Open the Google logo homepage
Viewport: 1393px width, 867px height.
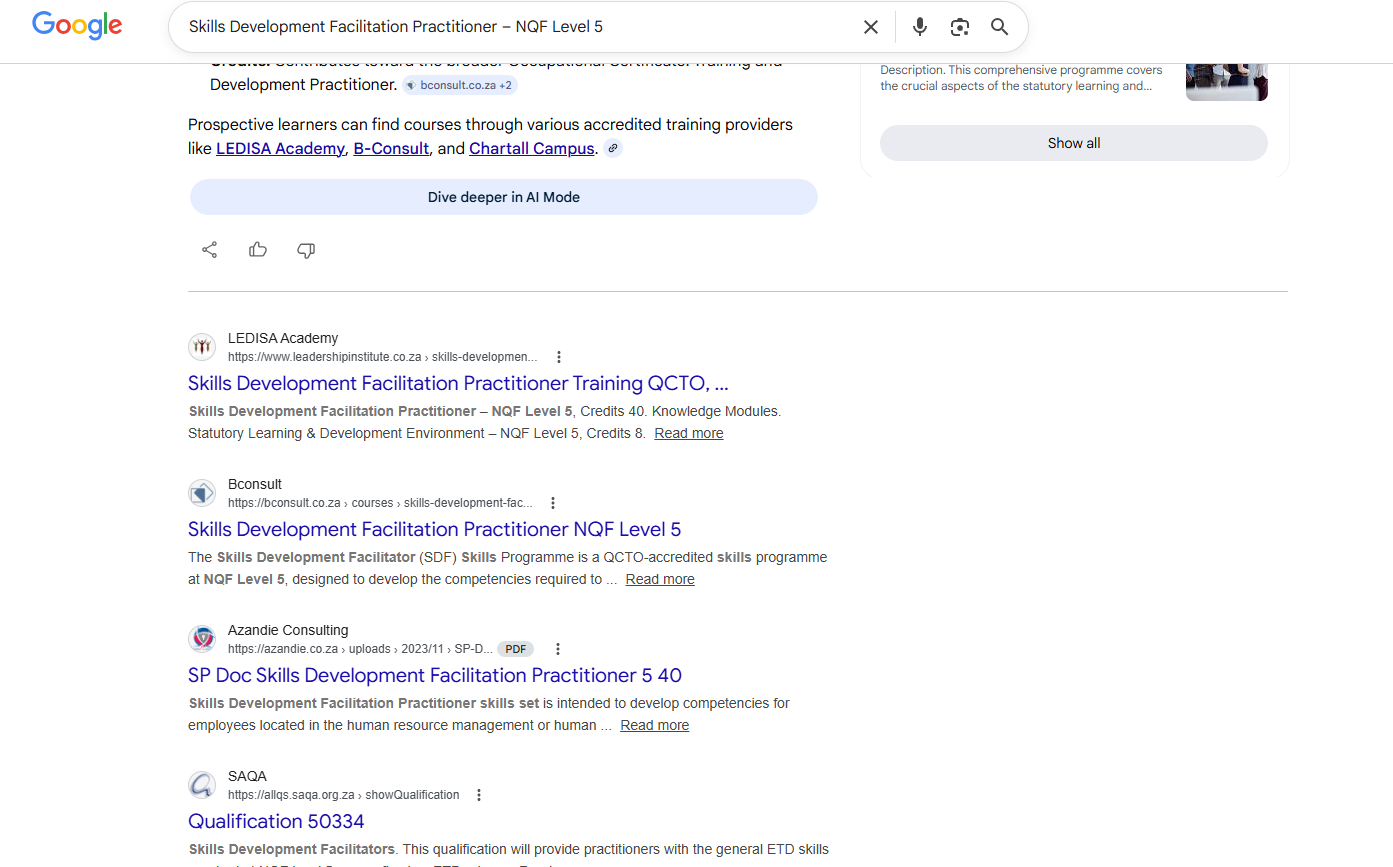(77, 26)
